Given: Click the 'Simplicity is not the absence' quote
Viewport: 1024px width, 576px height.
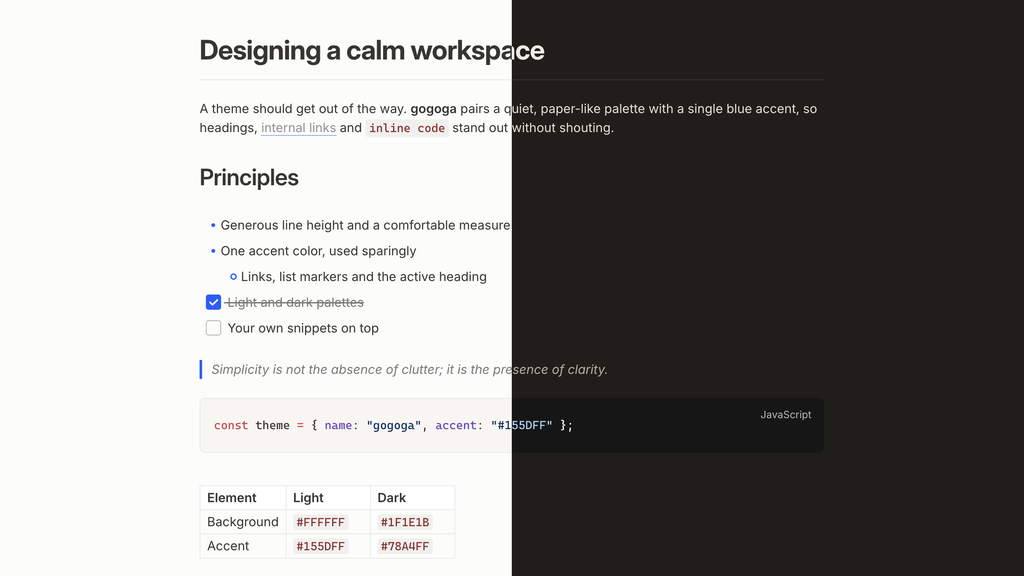Looking at the screenshot, I should click(x=409, y=370).
